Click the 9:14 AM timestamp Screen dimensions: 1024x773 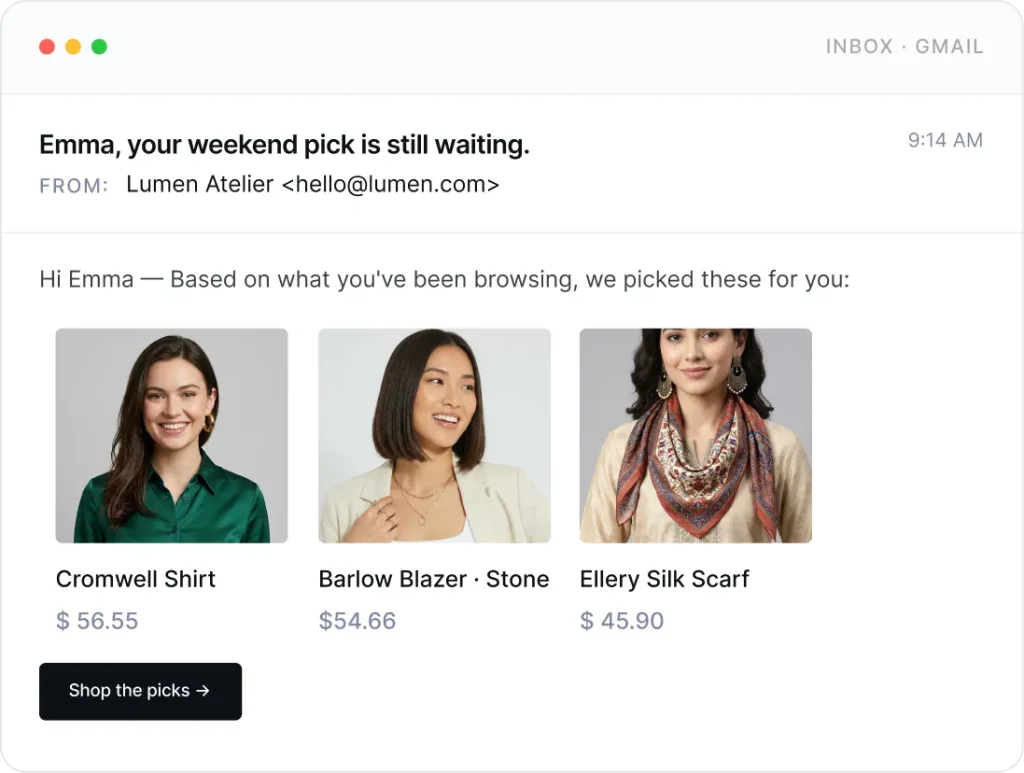coord(945,140)
